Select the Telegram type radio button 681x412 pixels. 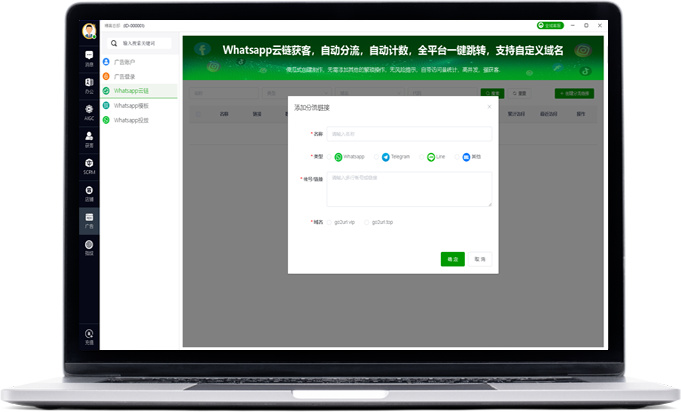click(377, 157)
